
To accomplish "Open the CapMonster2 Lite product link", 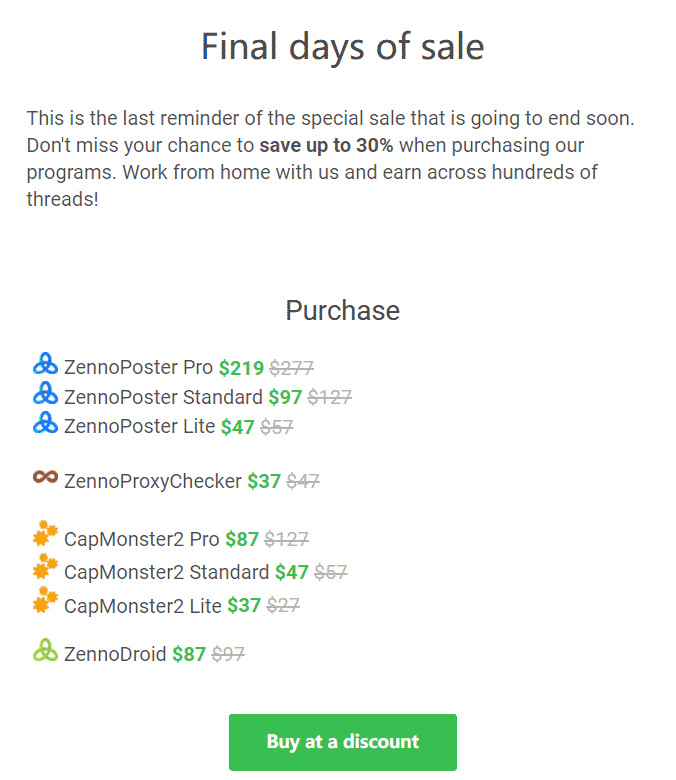I will (x=143, y=606).
